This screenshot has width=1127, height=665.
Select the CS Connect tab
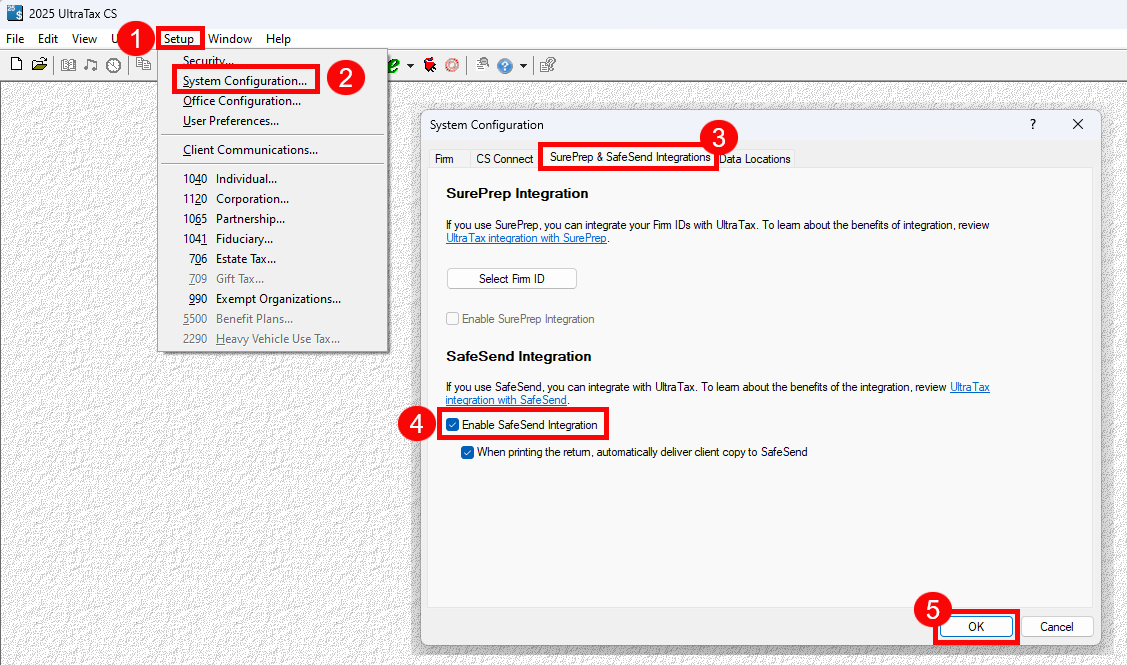coord(504,159)
